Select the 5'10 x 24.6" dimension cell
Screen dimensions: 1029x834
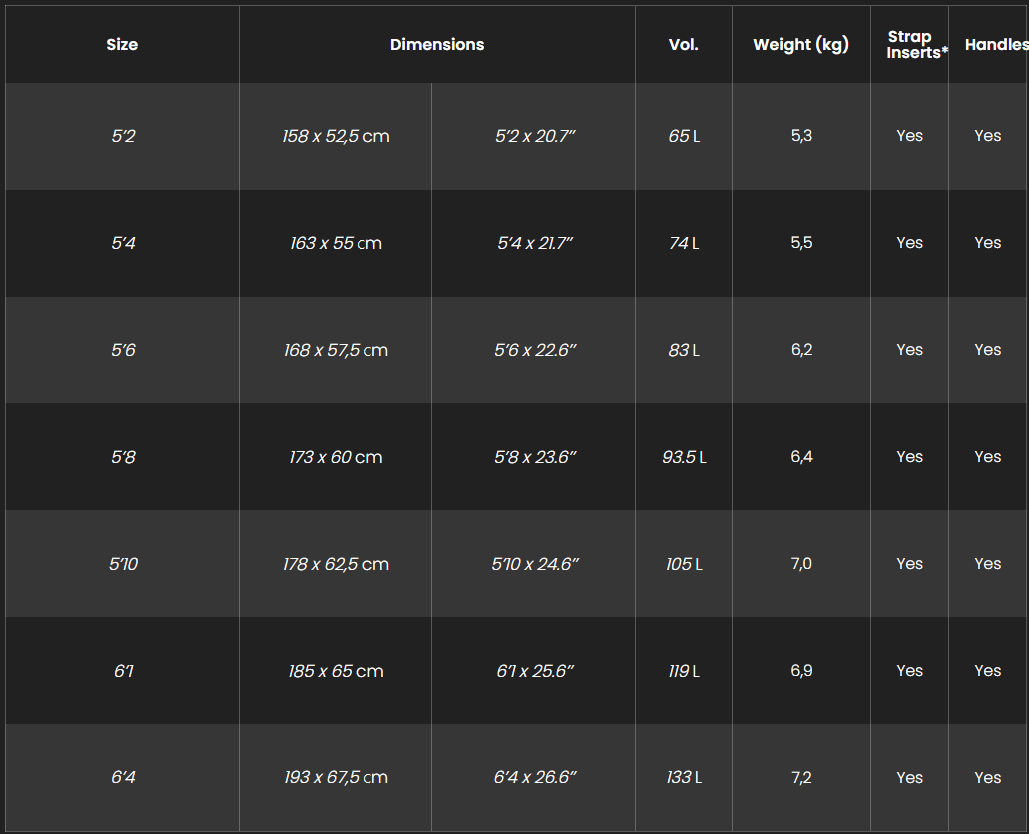pos(535,564)
